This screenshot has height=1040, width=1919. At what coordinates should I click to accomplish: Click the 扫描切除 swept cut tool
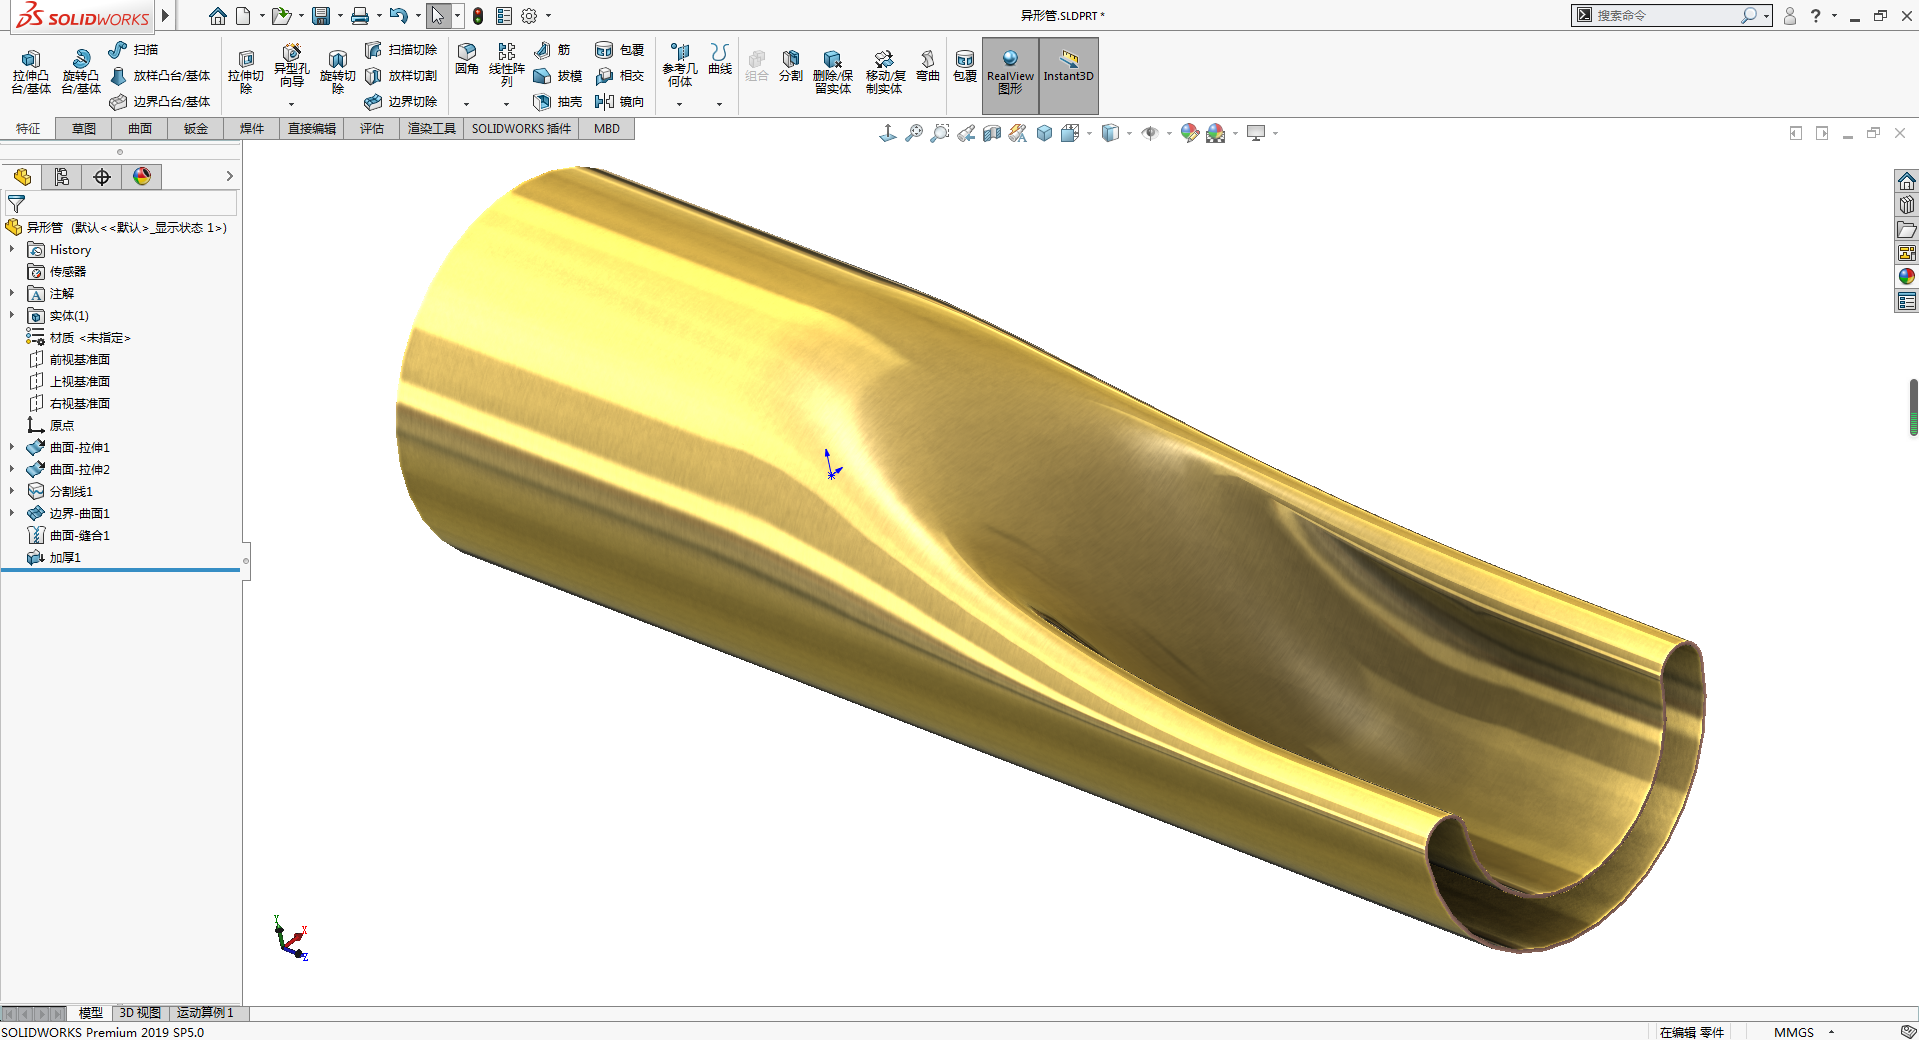401,50
